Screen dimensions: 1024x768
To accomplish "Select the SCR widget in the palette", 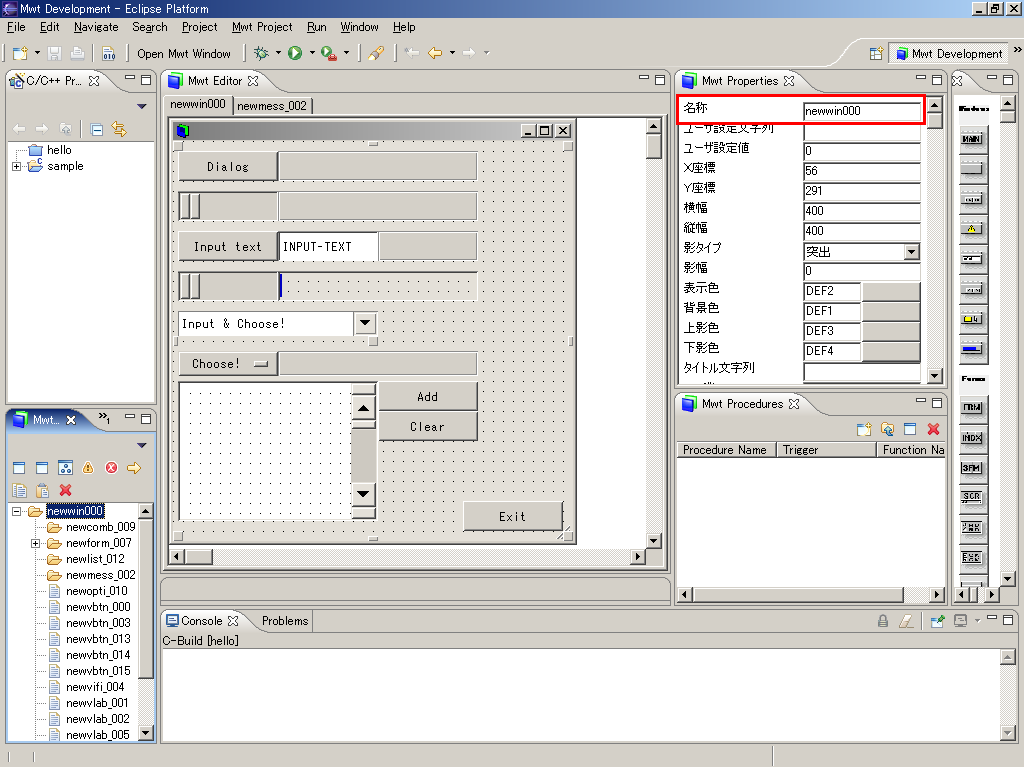I will click(x=971, y=497).
